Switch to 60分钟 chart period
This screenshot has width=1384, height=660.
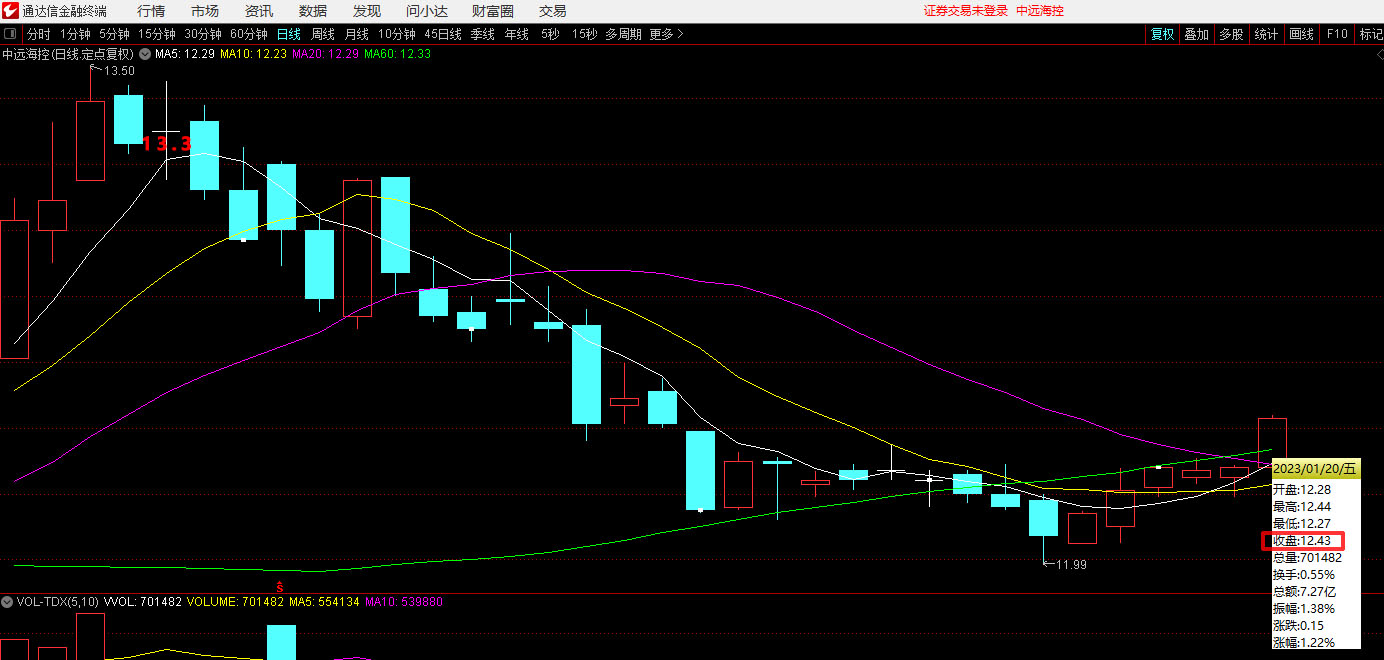click(249, 34)
